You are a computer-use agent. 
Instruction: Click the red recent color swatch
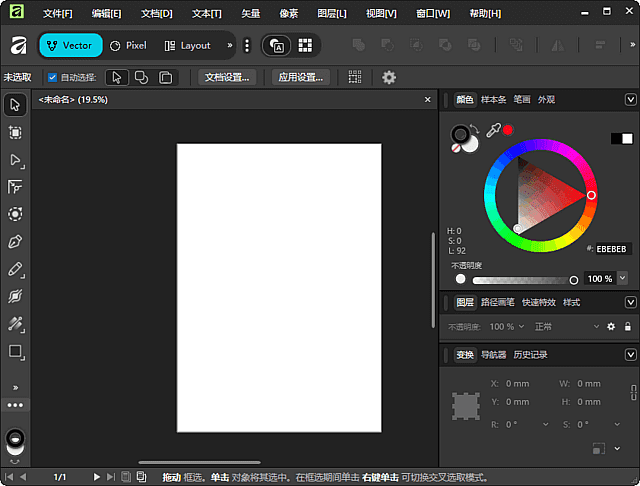508,130
